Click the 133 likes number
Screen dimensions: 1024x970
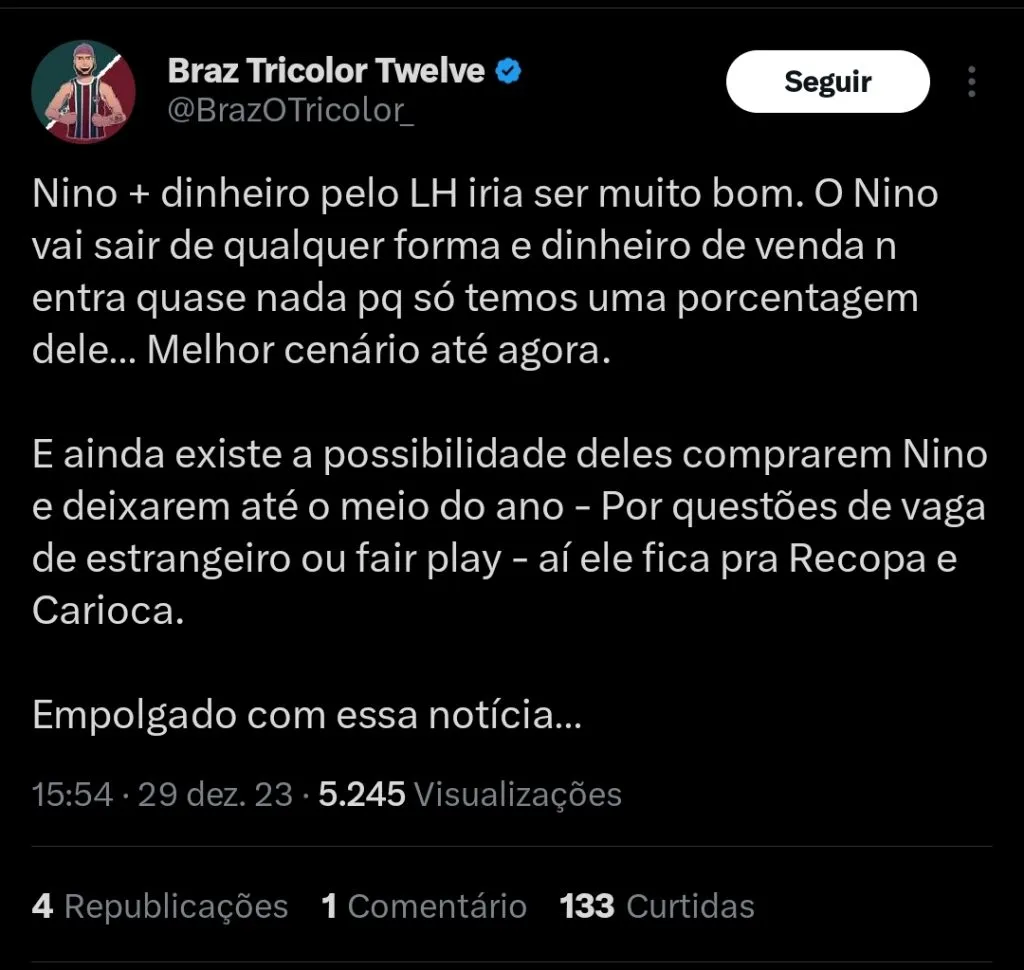tap(587, 907)
